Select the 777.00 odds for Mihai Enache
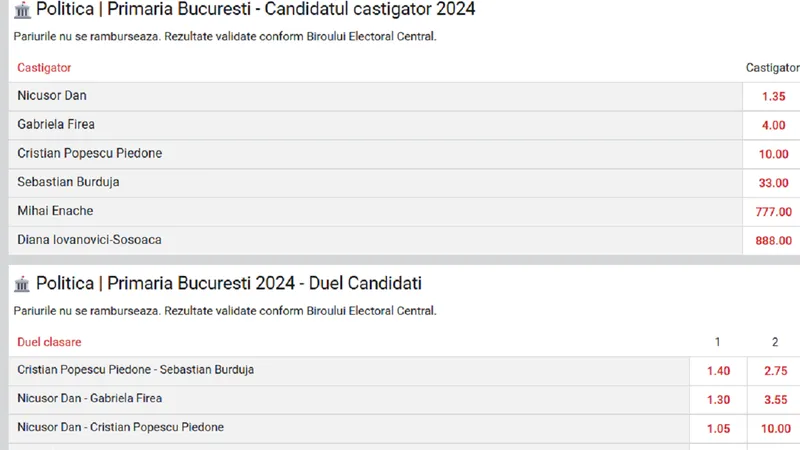Viewport: 800px width, 450px height. (x=773, y=212)
